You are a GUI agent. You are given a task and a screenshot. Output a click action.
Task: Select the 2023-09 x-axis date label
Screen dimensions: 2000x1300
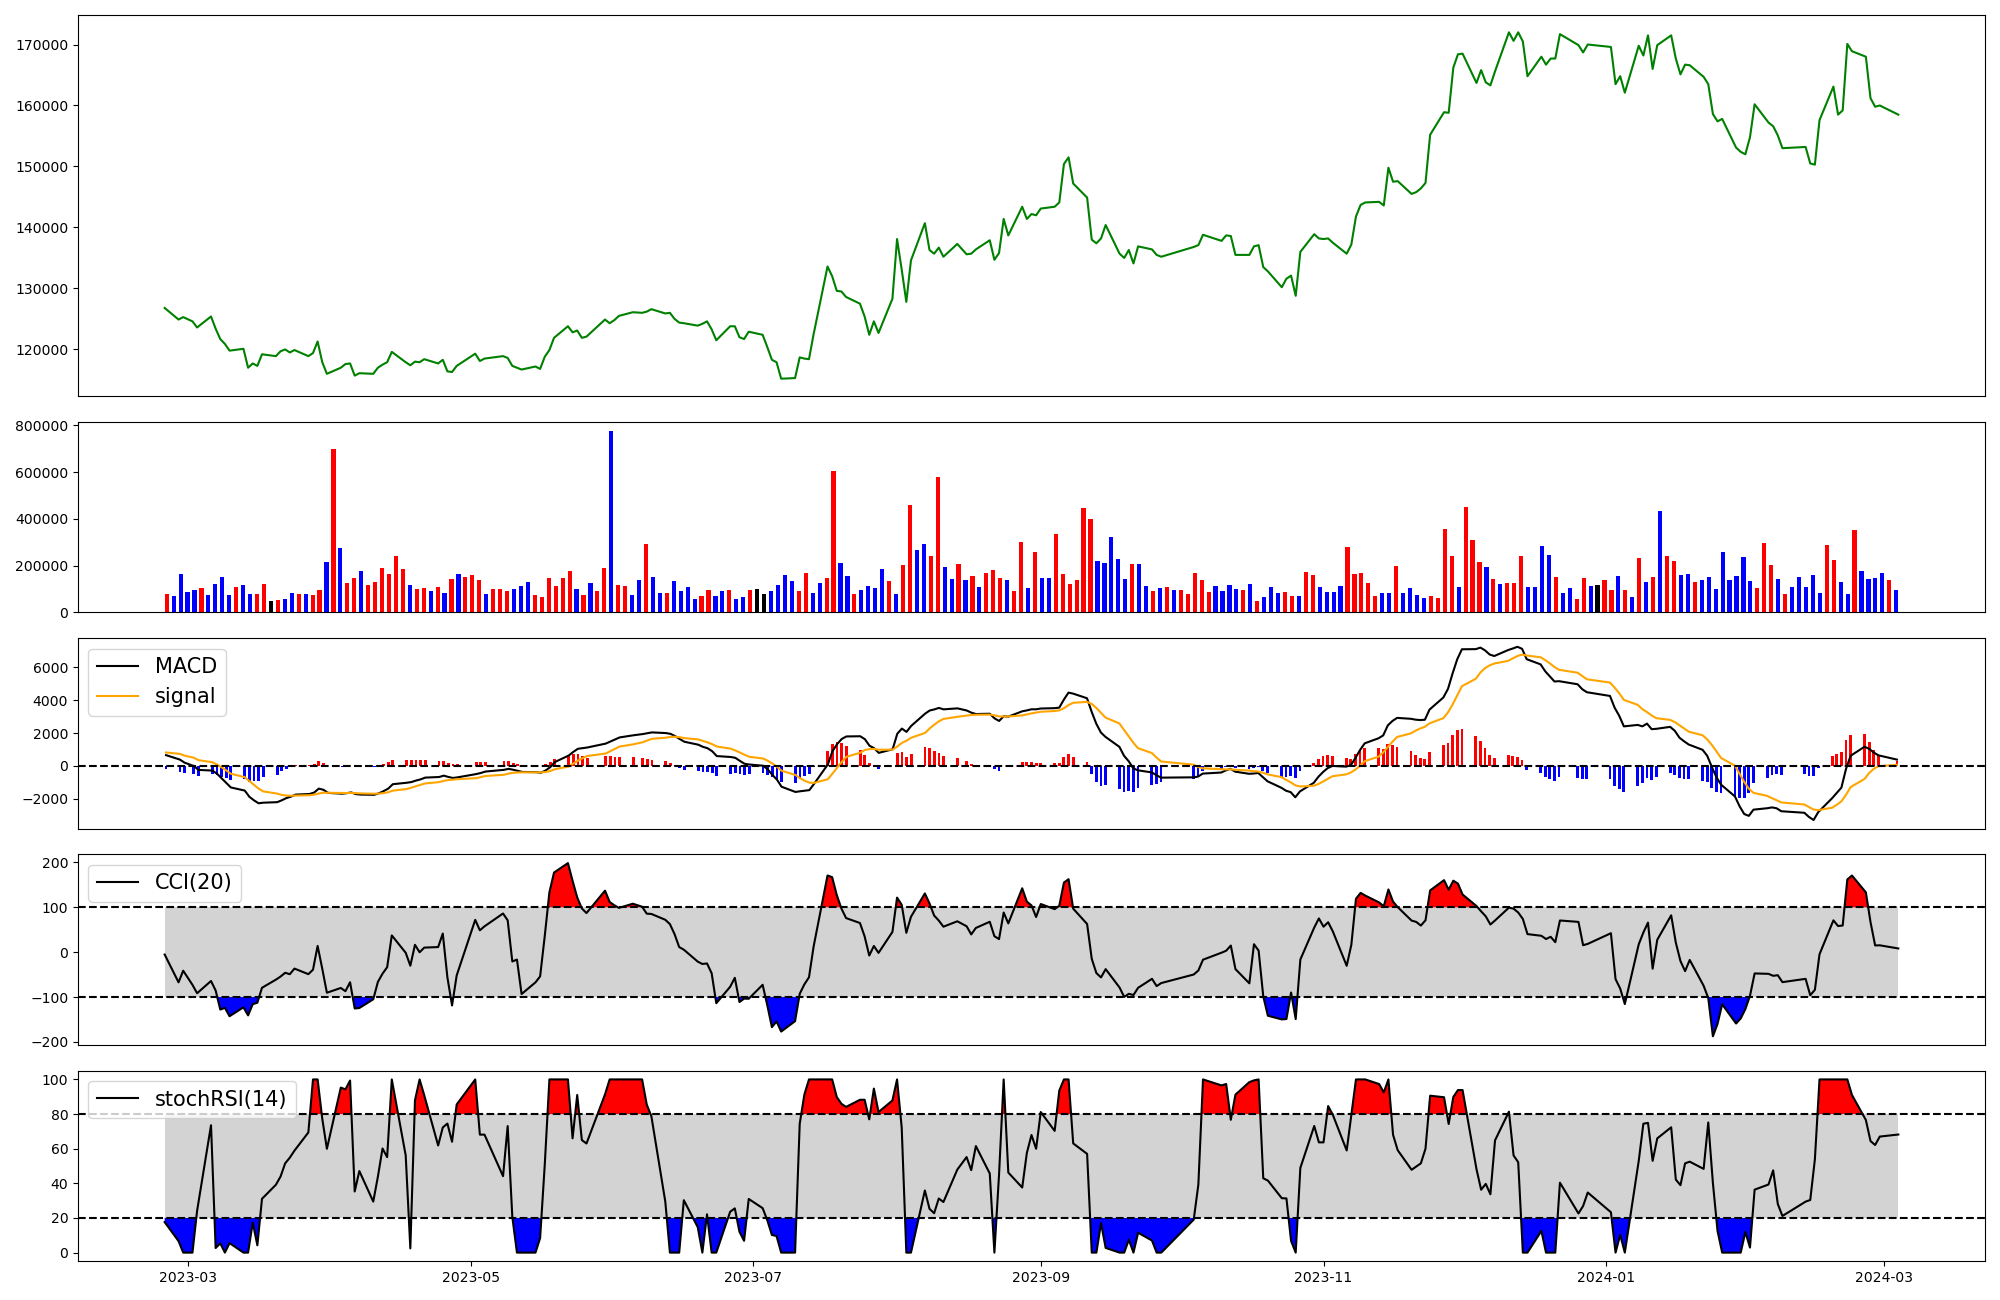click(1041, 1277)
